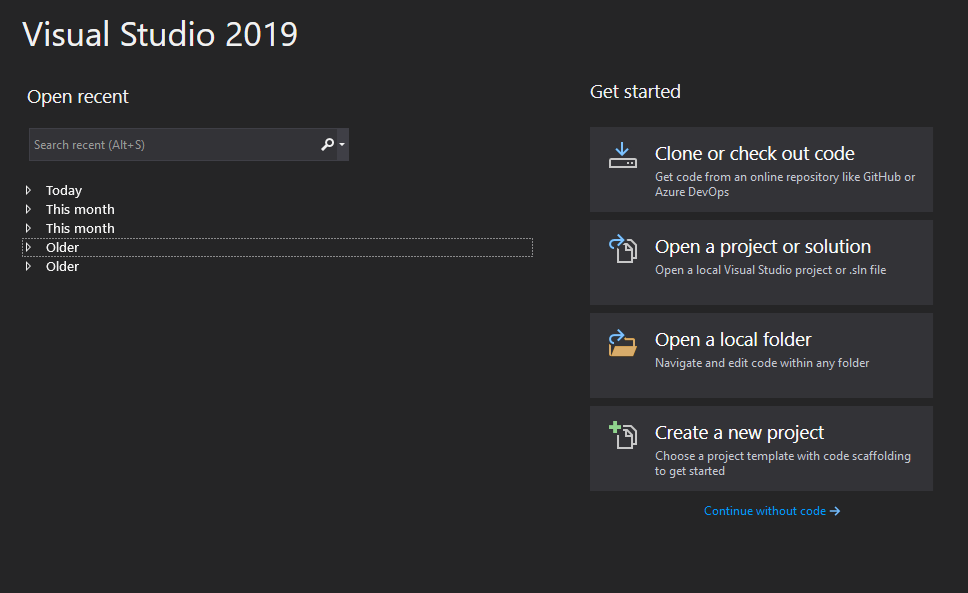Start with Create a new project
Viewport: 968px width, 593px height.
point(739,433)
